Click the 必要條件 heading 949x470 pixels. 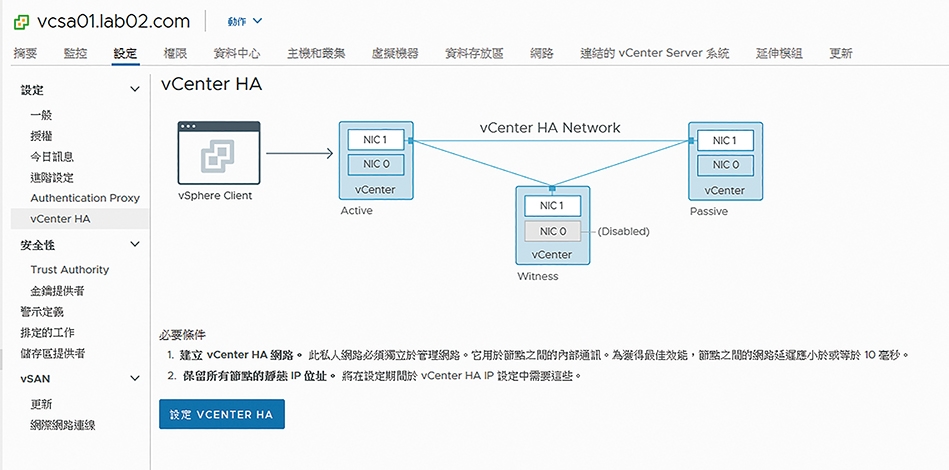[183, 335]
